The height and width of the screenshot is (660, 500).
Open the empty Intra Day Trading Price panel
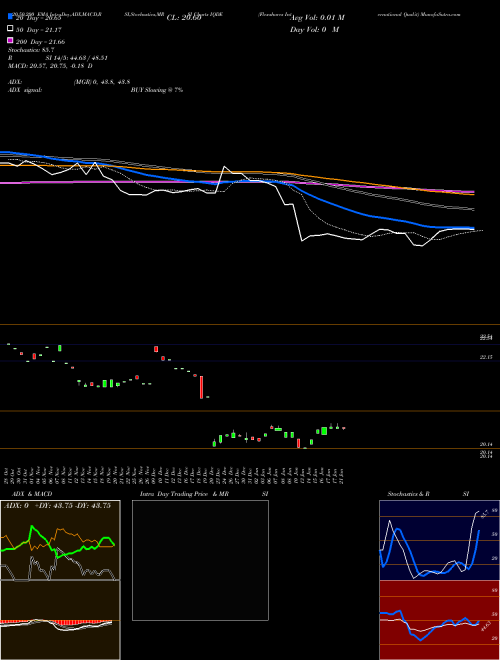(200, 560)
